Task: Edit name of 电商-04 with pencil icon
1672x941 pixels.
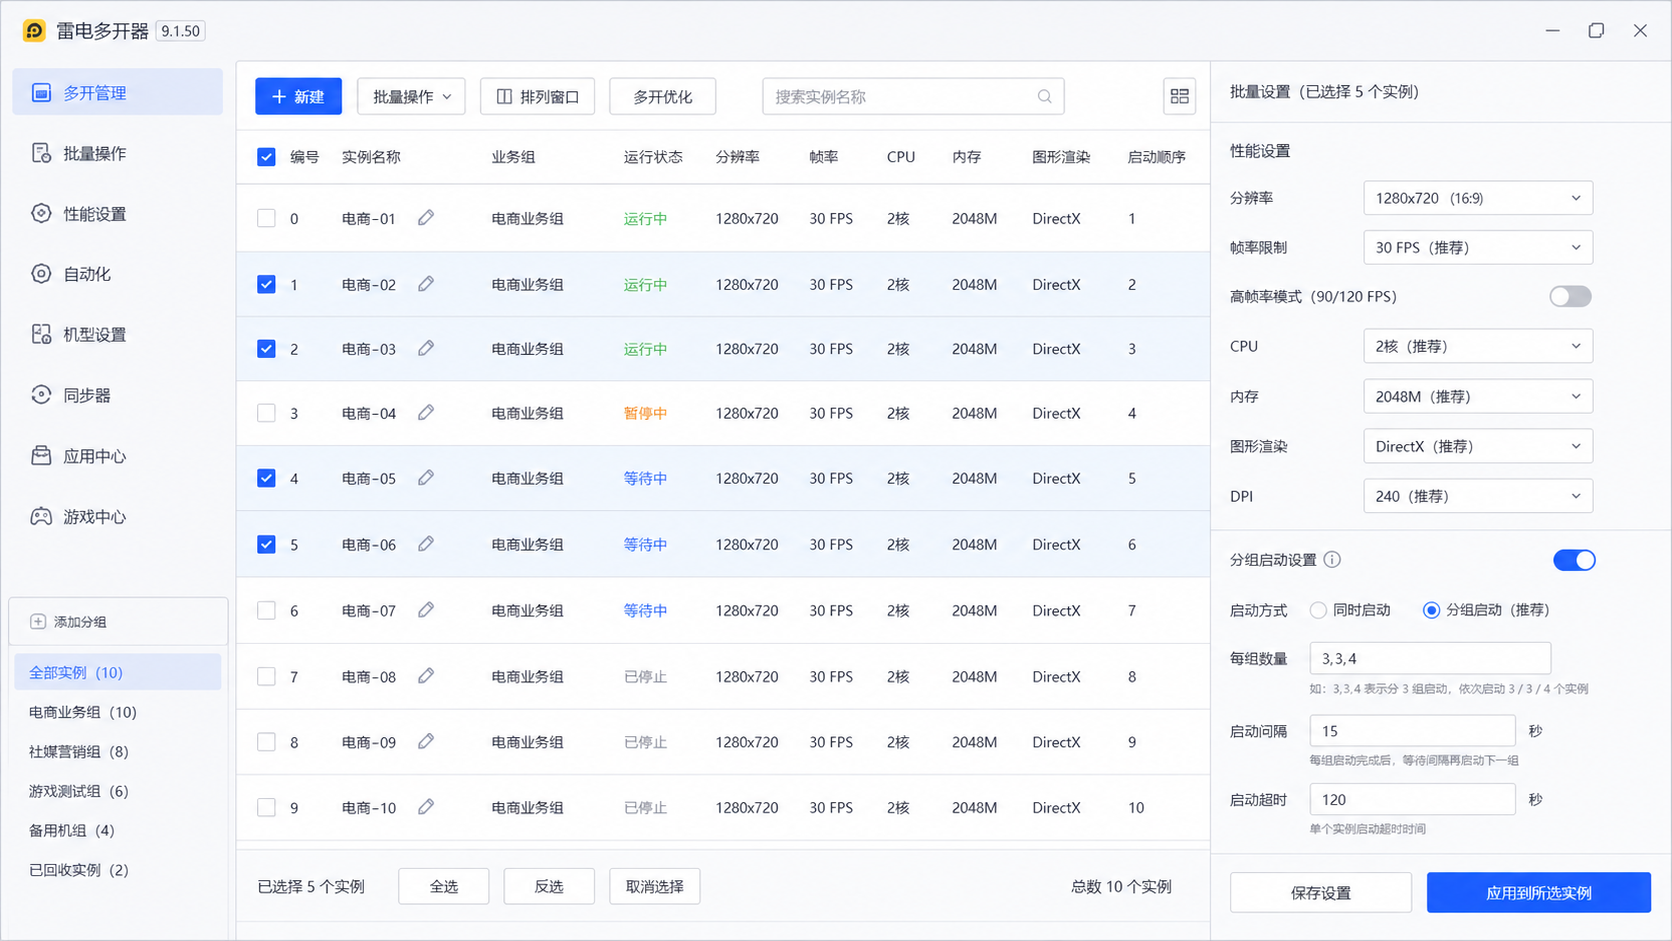Action: (426, 413)
